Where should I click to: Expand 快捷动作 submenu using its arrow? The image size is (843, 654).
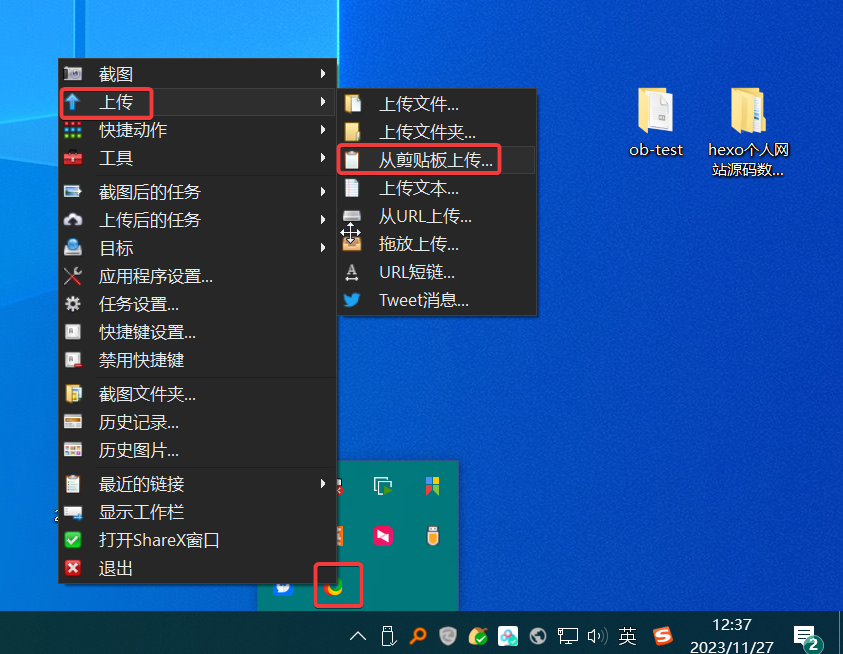[x=323, y=130]
